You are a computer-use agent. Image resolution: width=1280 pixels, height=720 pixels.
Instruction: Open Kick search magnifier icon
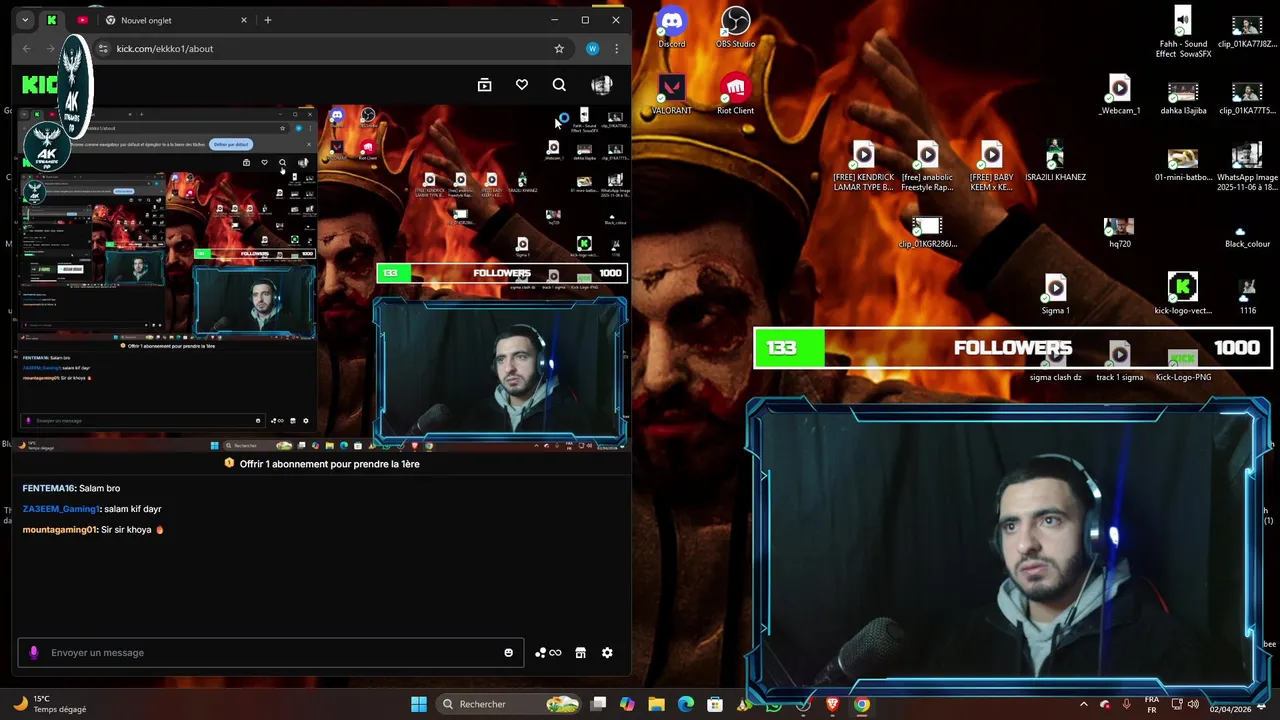559,85
